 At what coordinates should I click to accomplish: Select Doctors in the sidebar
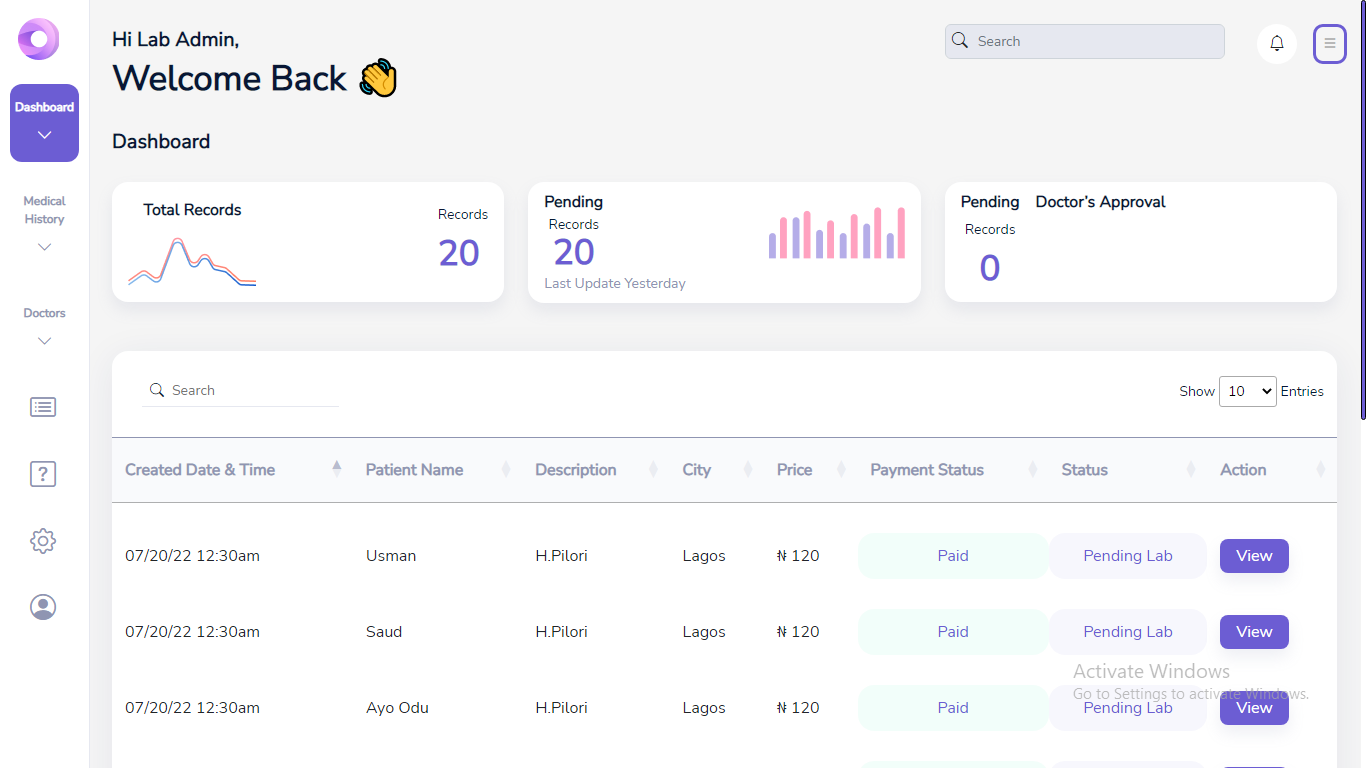tap(44, 313)
